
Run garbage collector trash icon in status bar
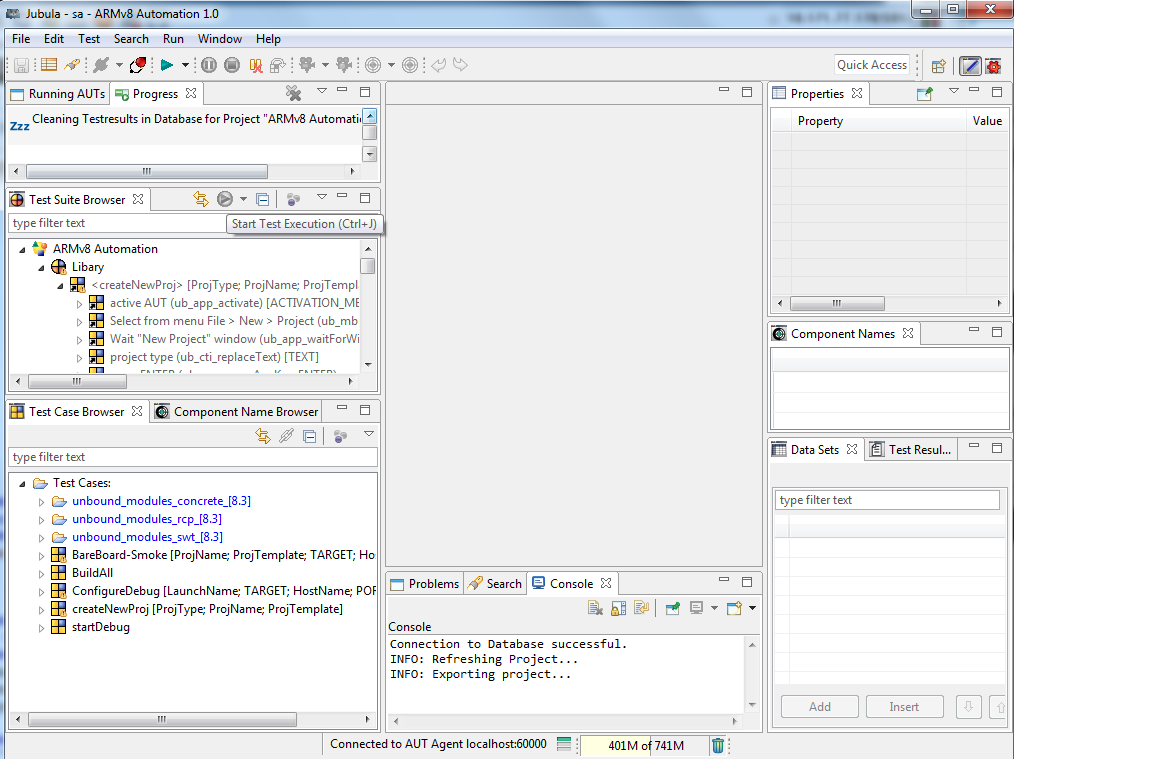pos(718,745)
